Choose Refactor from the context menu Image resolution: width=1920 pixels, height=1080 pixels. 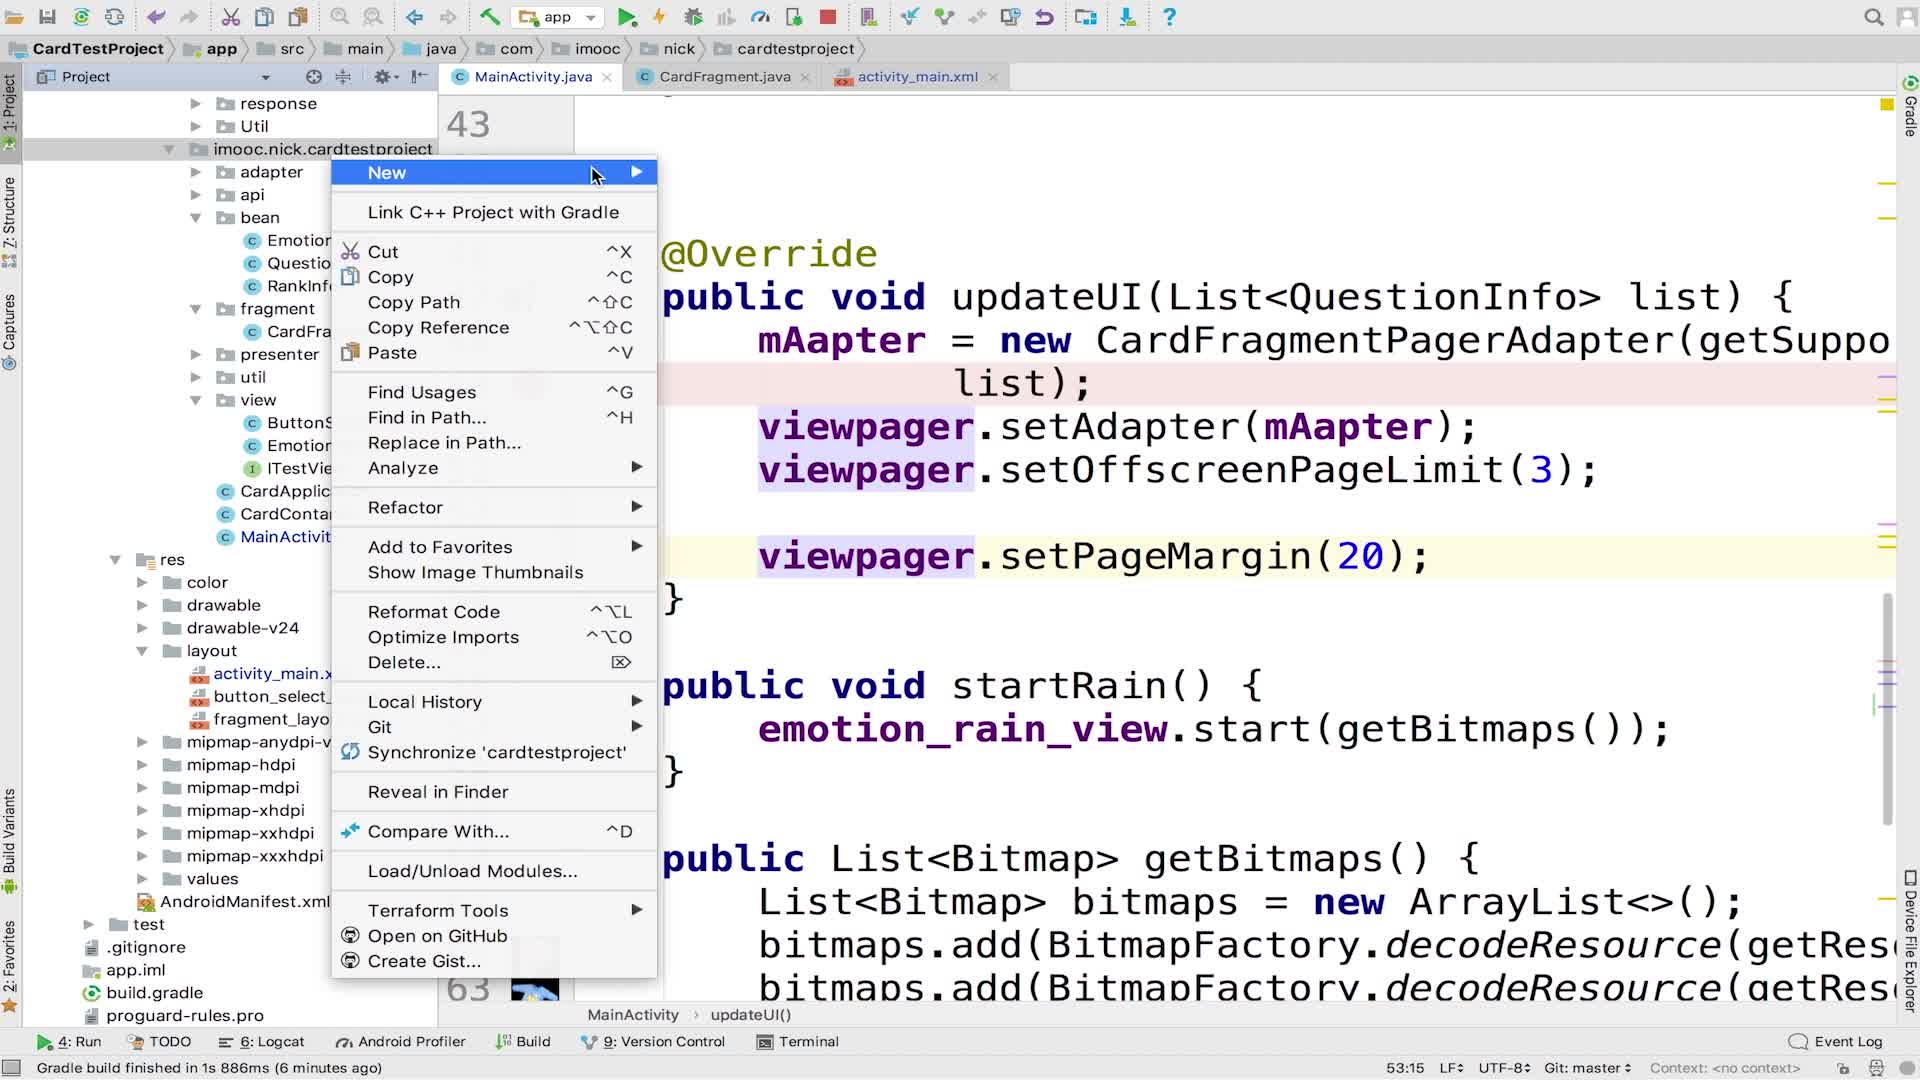tap(405, 507)
